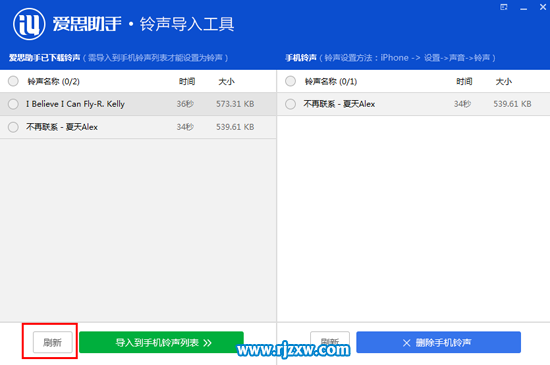Screen dimensions: 550x365
Task: Sort downloaded list by 大小 column
Action: (226, 81)
